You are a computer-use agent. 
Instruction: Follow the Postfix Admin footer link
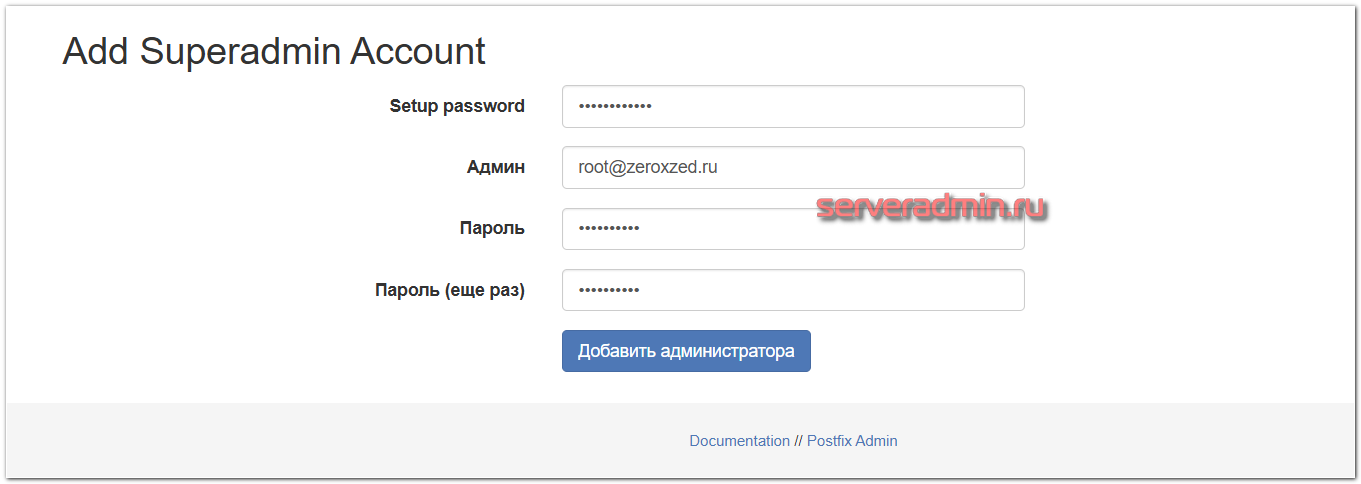click(x=852, y=441)
